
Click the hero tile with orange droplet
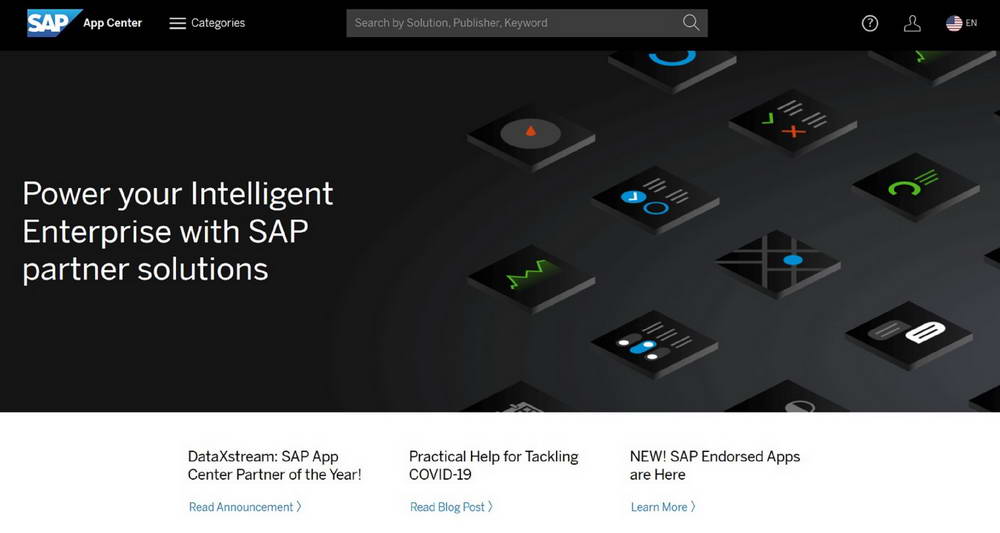click(x=531, y=133)
